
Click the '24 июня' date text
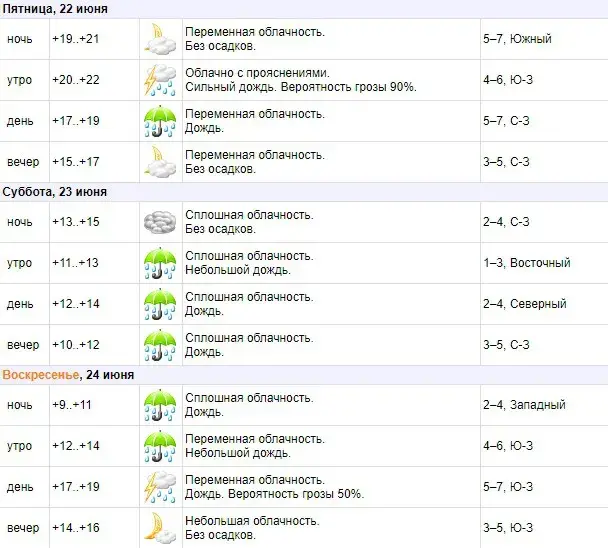tap(110, 375)
